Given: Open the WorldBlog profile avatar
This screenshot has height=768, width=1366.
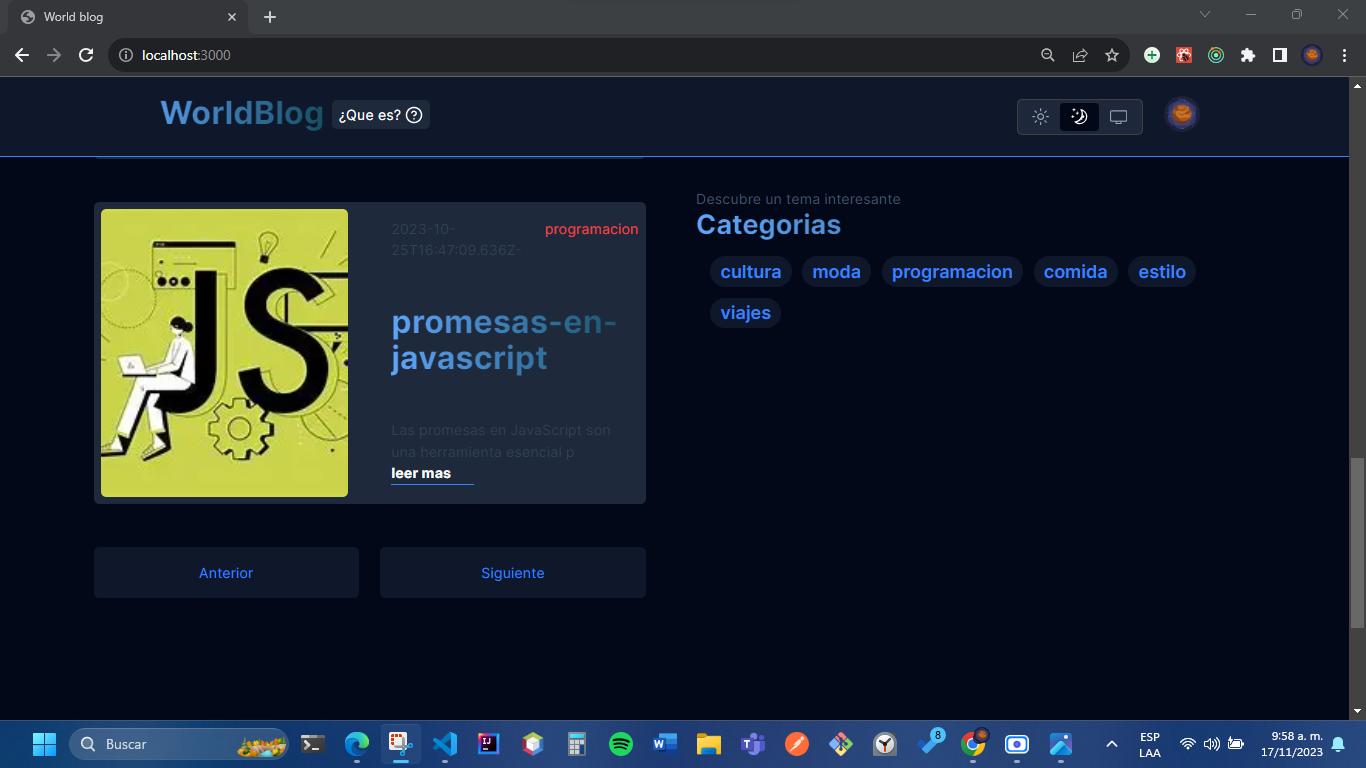Looking at the screenshot, I should [1181, 113].
